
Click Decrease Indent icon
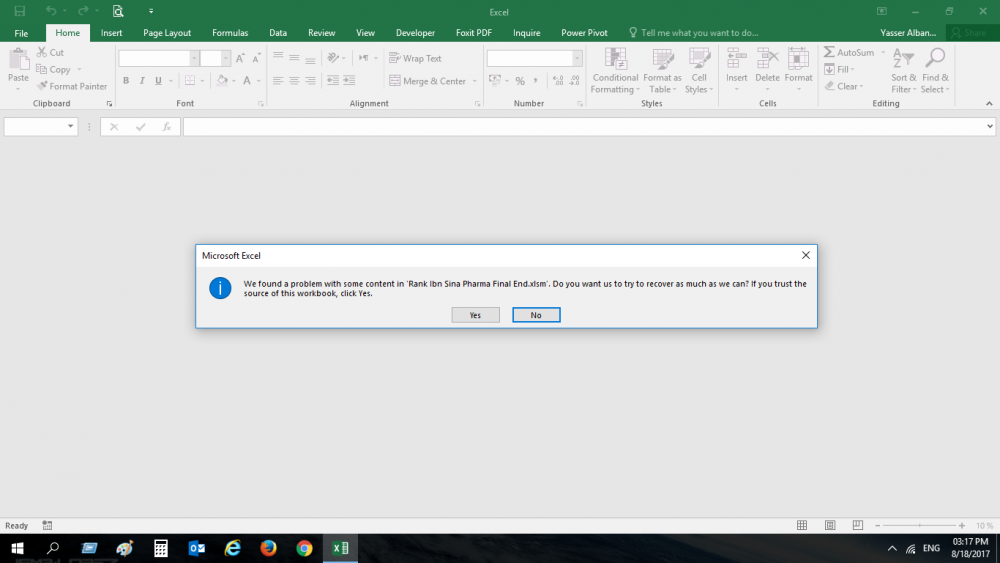(x=333, y=80)
